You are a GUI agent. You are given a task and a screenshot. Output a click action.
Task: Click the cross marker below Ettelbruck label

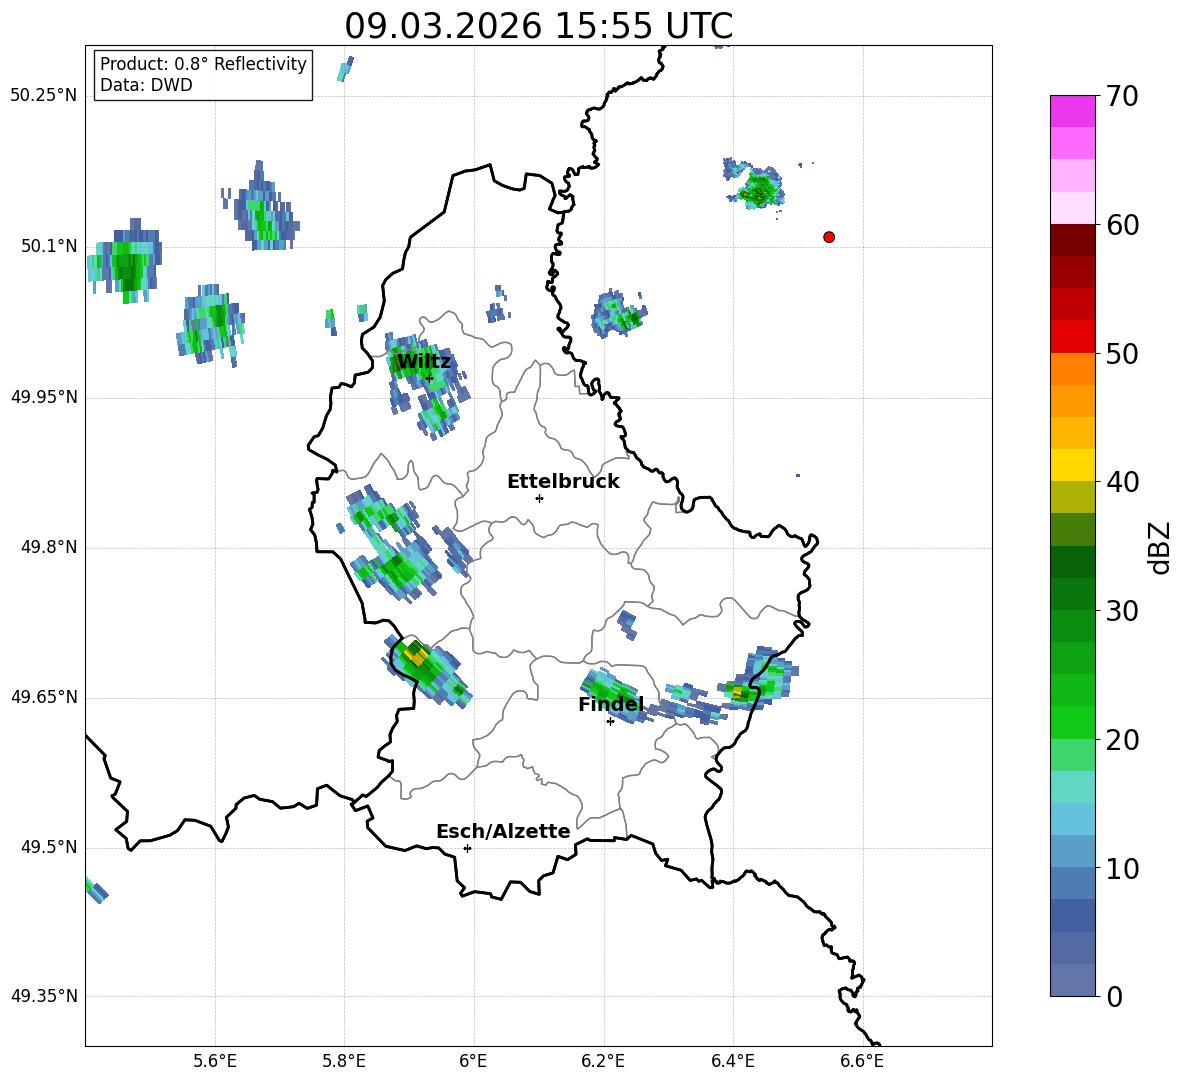pos(539,498)
